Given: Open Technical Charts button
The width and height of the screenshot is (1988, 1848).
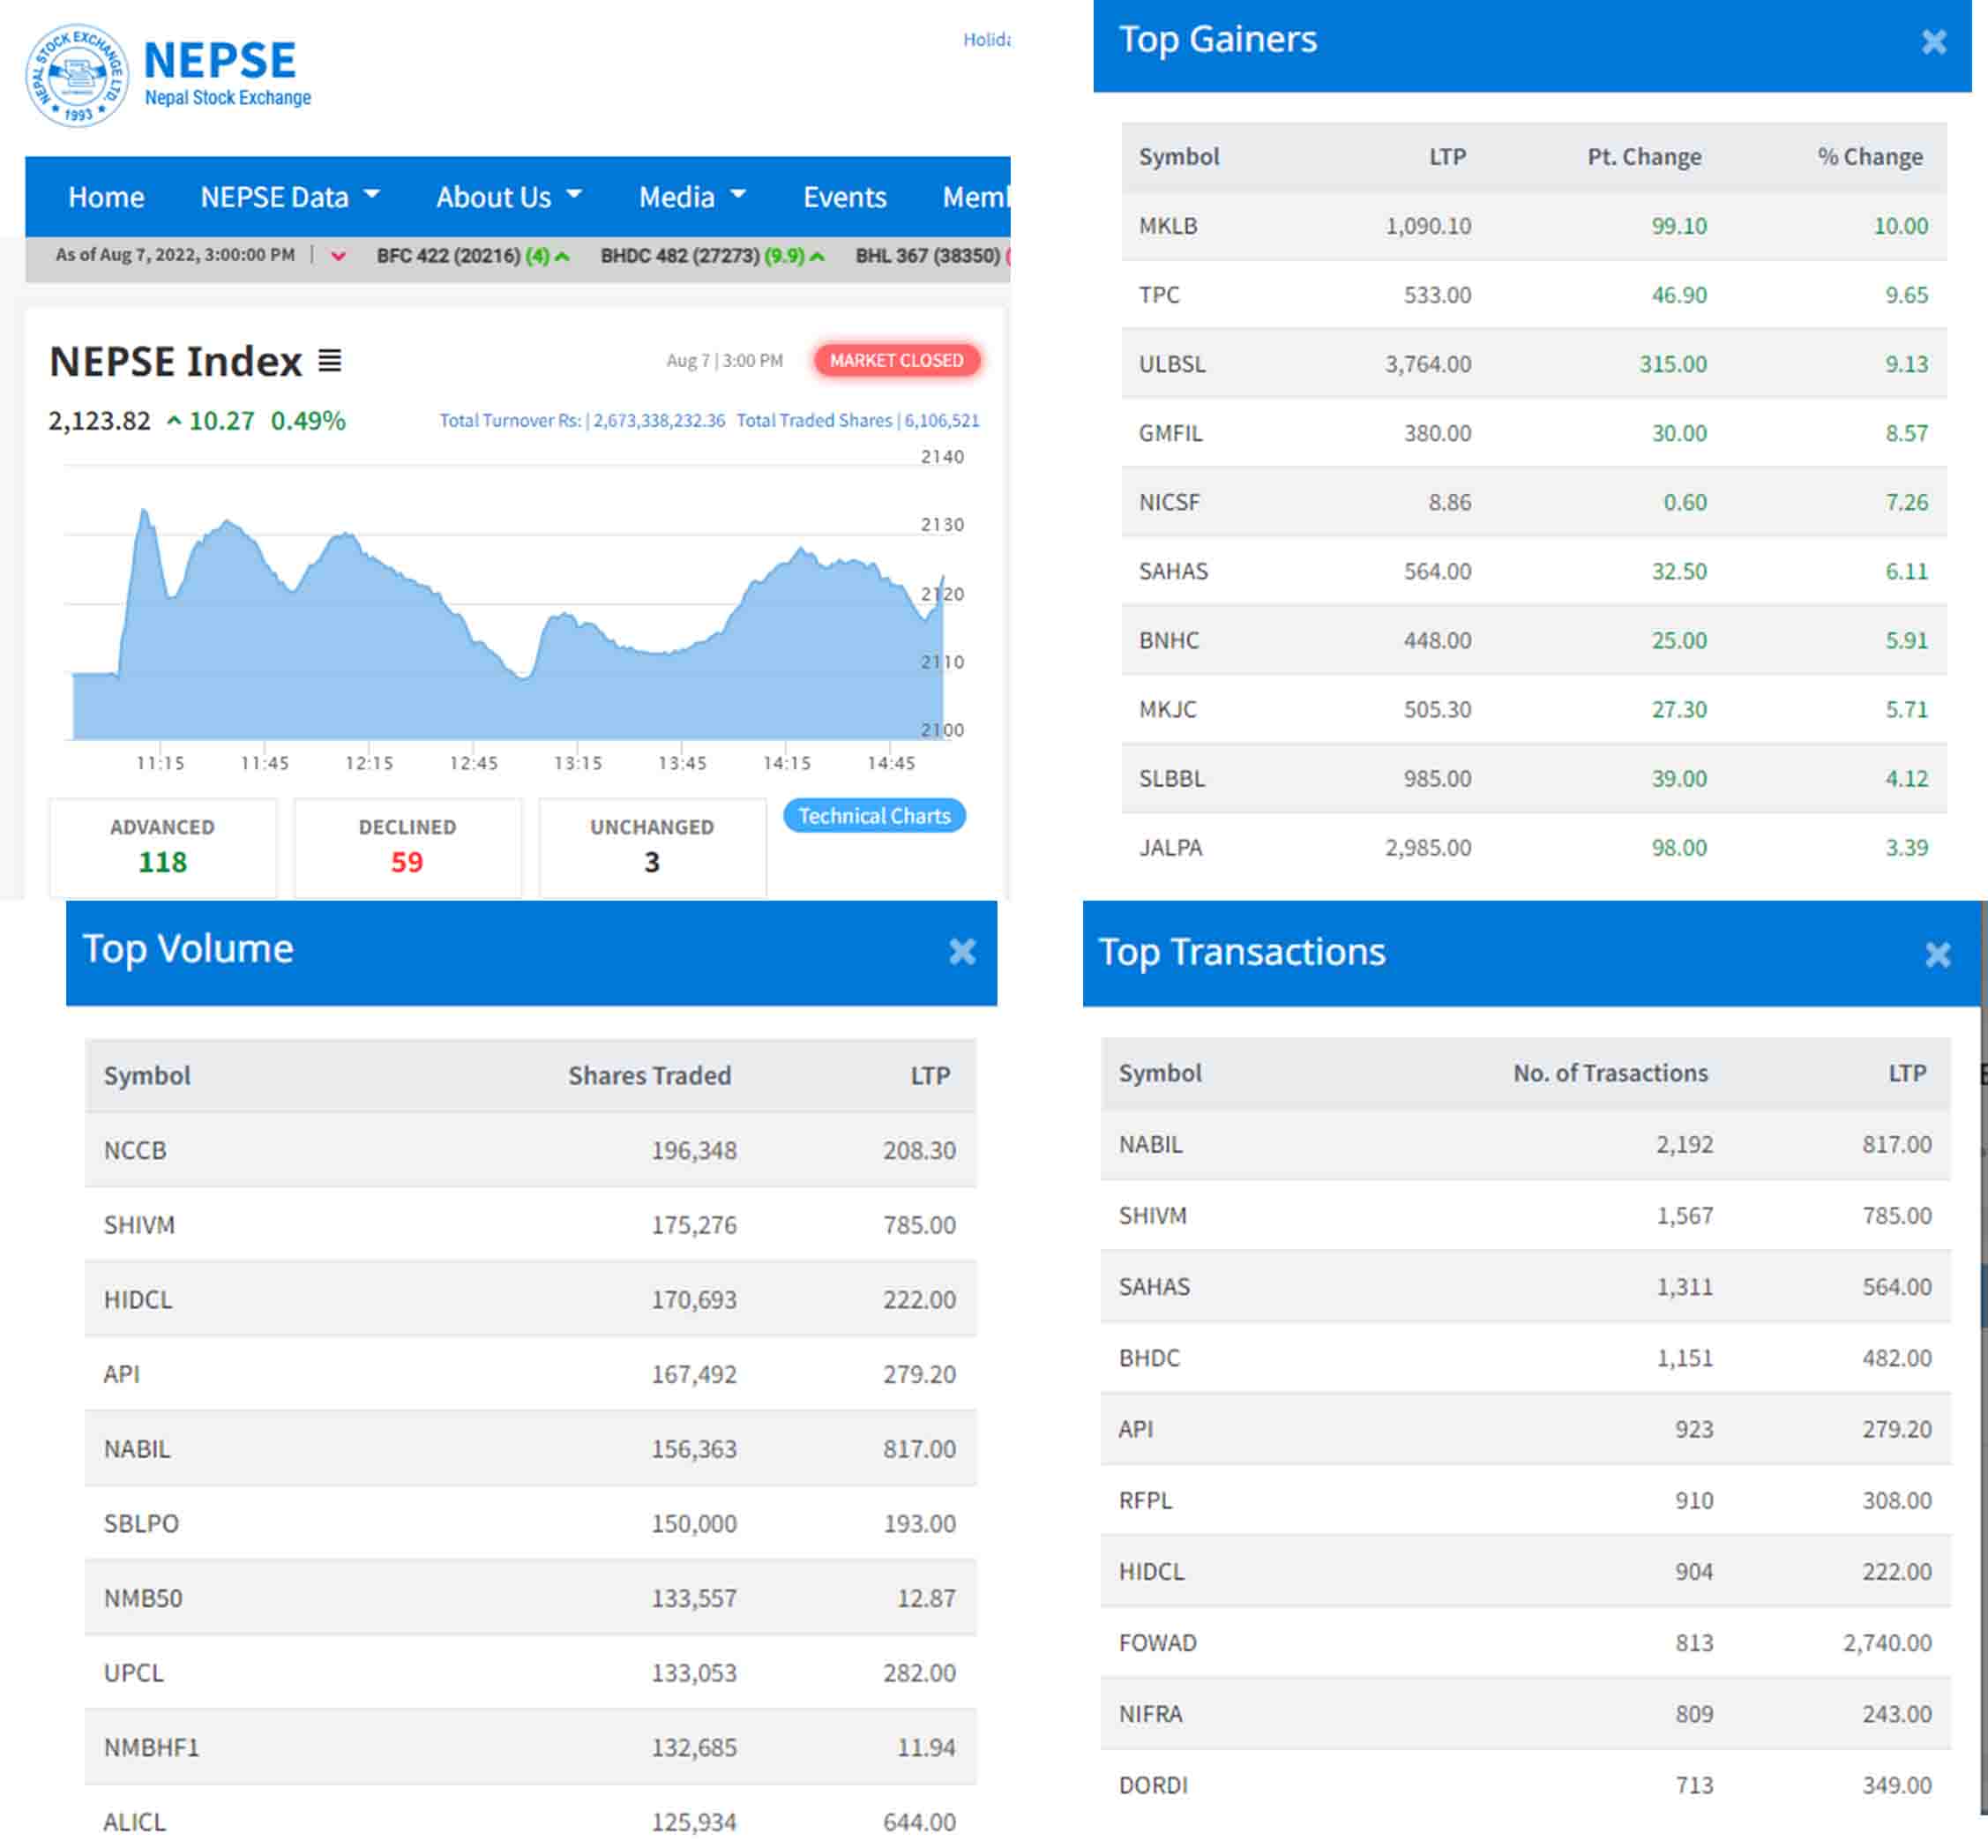Looking at the screenshot, I should (874, 816).
